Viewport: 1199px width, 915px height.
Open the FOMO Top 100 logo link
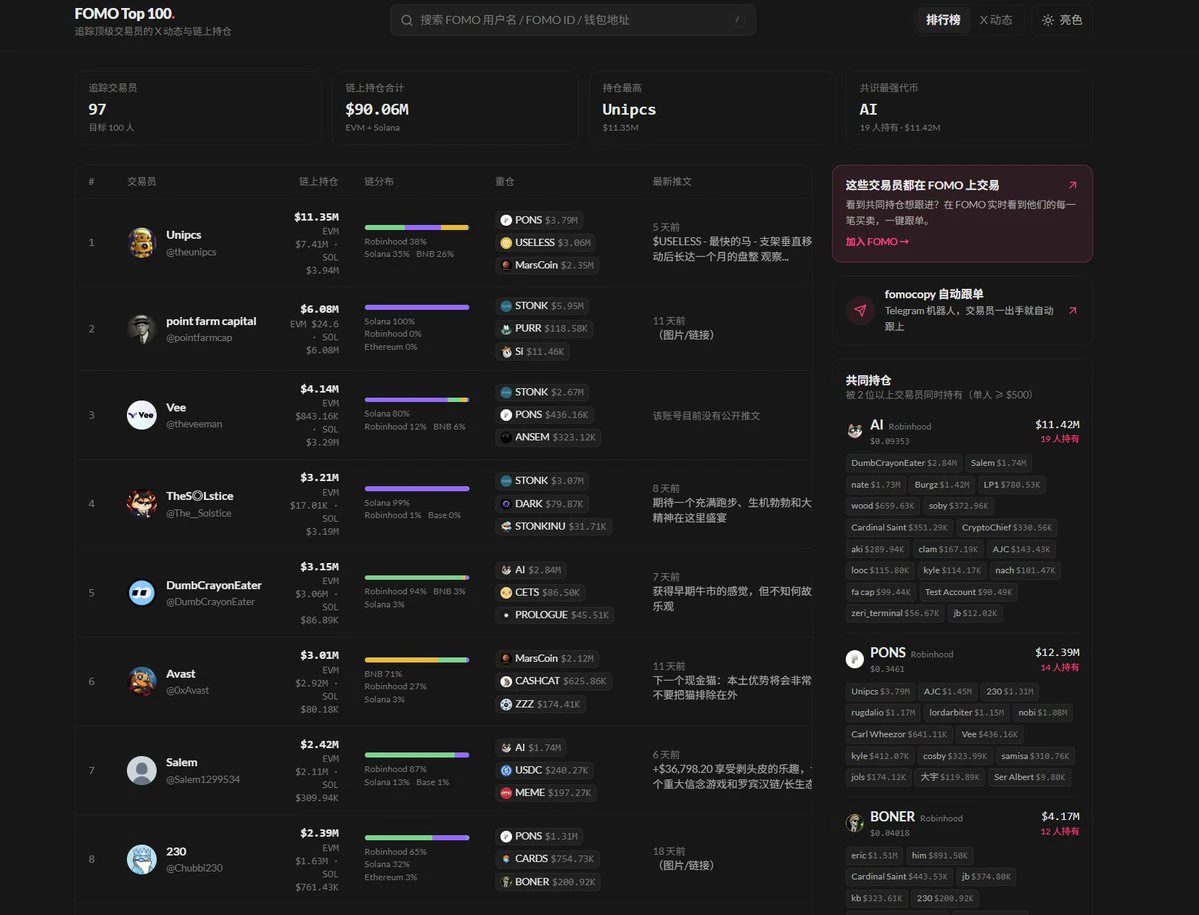pos(125,14)
